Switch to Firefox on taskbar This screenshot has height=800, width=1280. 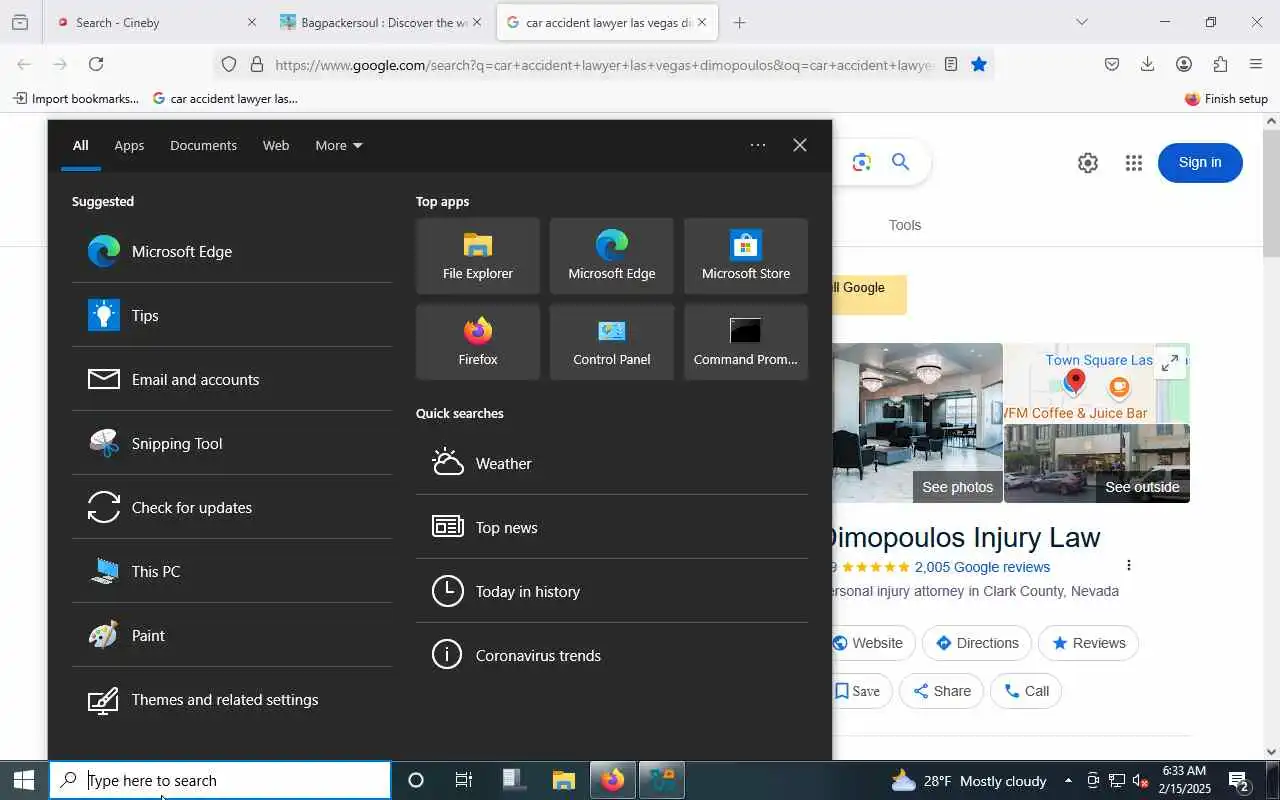(613, 780)
